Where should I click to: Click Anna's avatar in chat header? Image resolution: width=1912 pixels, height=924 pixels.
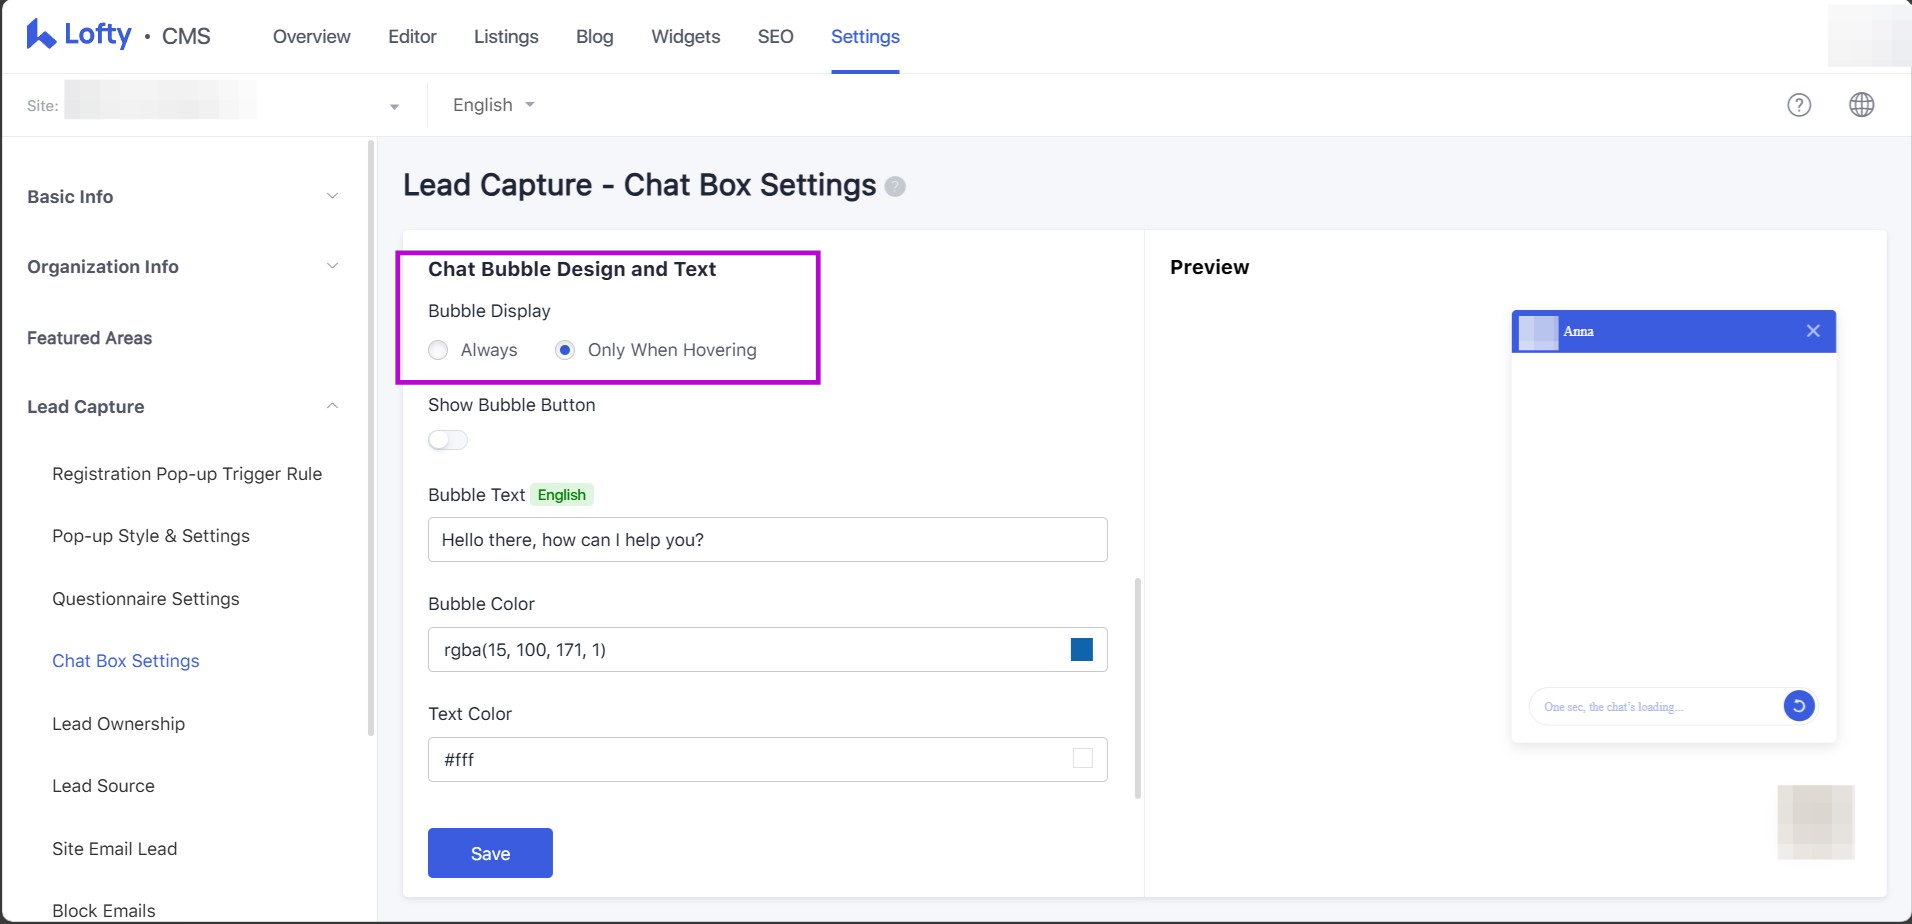[x=1538, y=332]
